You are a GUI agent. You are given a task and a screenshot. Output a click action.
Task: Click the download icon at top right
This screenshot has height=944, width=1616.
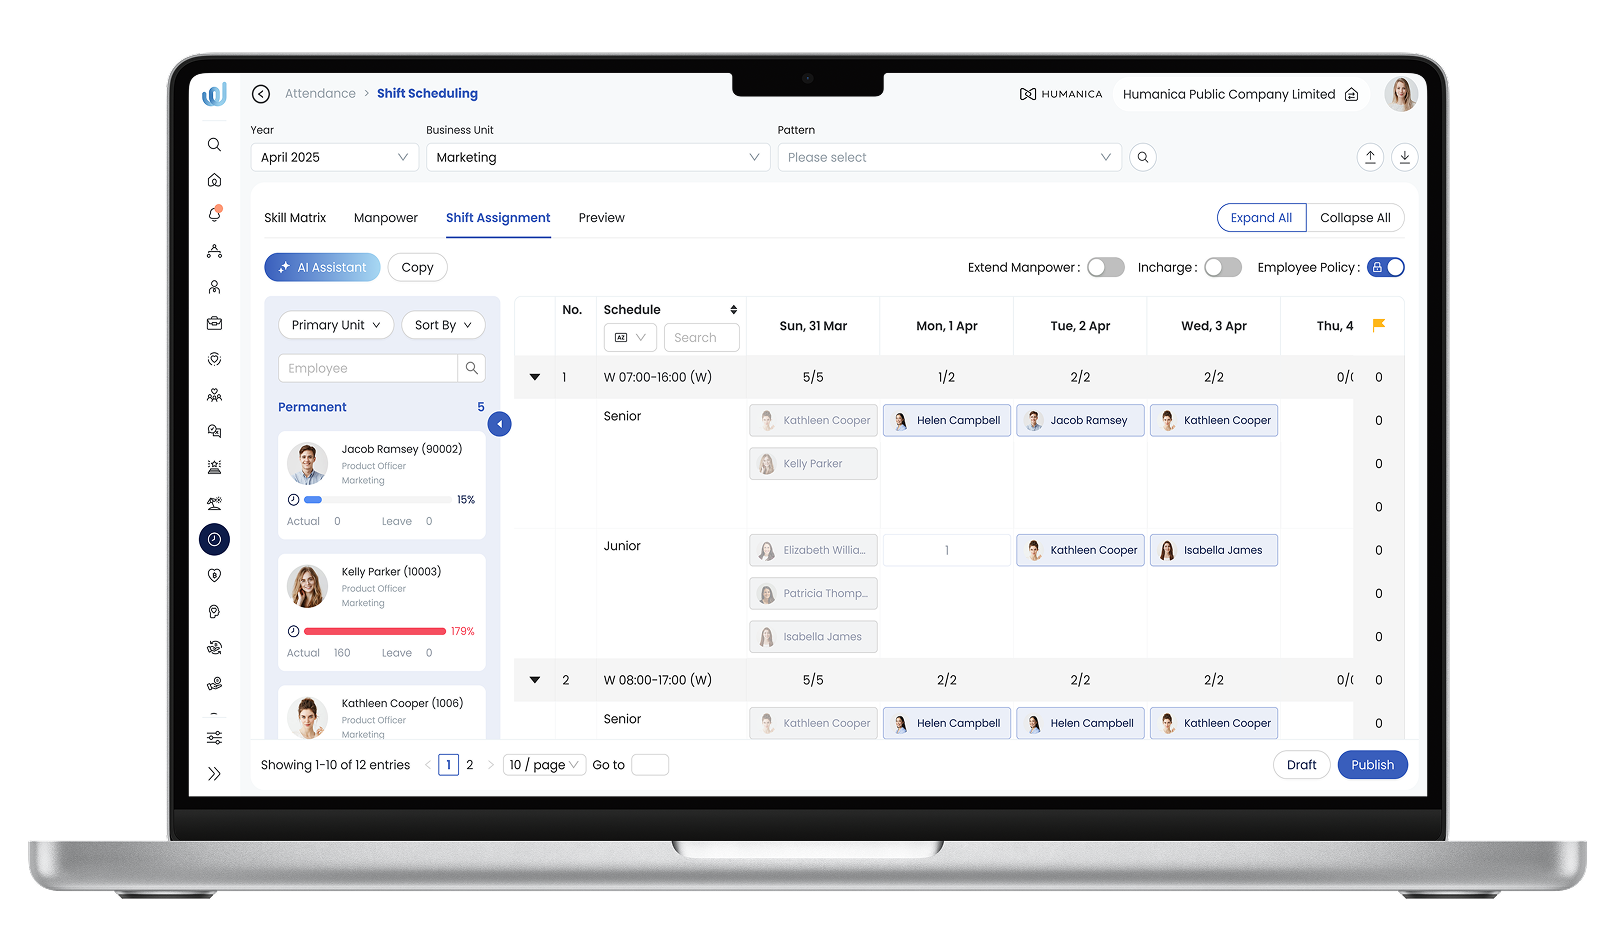click(1404, 157)
